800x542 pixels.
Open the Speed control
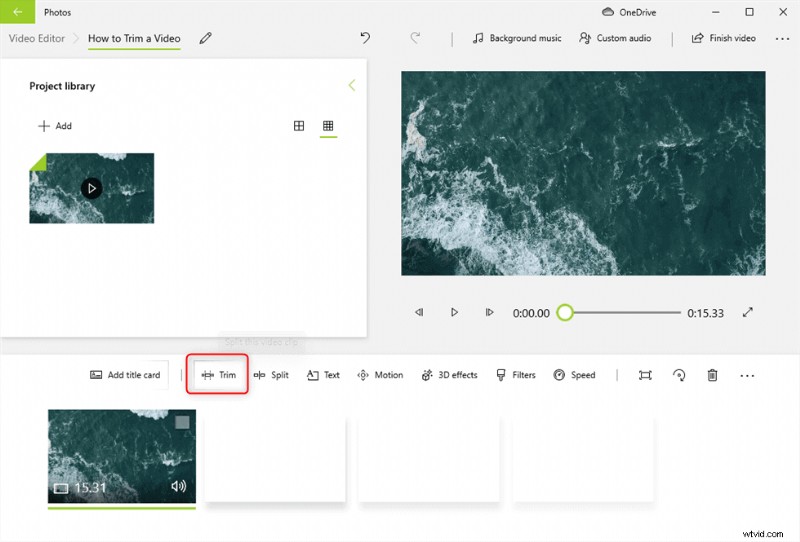[574, 375]
